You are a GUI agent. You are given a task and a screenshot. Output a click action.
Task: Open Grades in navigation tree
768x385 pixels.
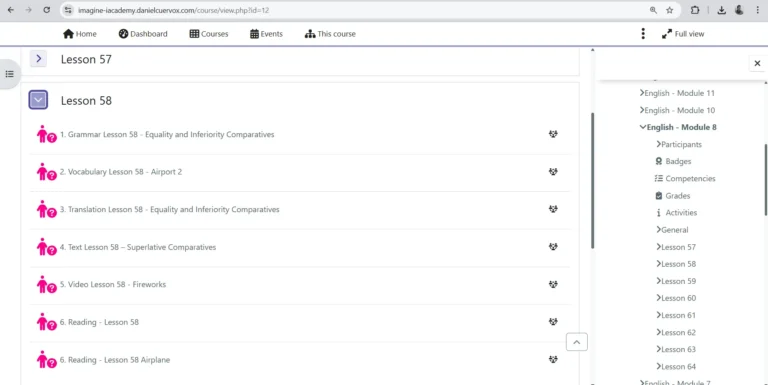coord(672,195)
